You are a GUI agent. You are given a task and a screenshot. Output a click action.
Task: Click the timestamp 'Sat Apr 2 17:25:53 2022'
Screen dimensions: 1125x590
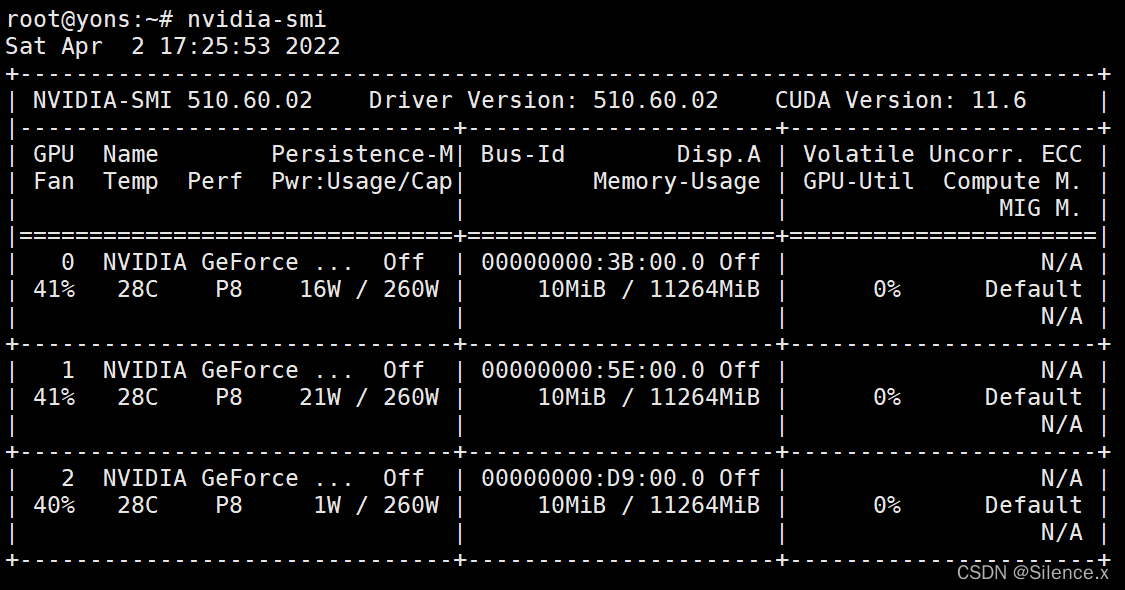point(173,46)
